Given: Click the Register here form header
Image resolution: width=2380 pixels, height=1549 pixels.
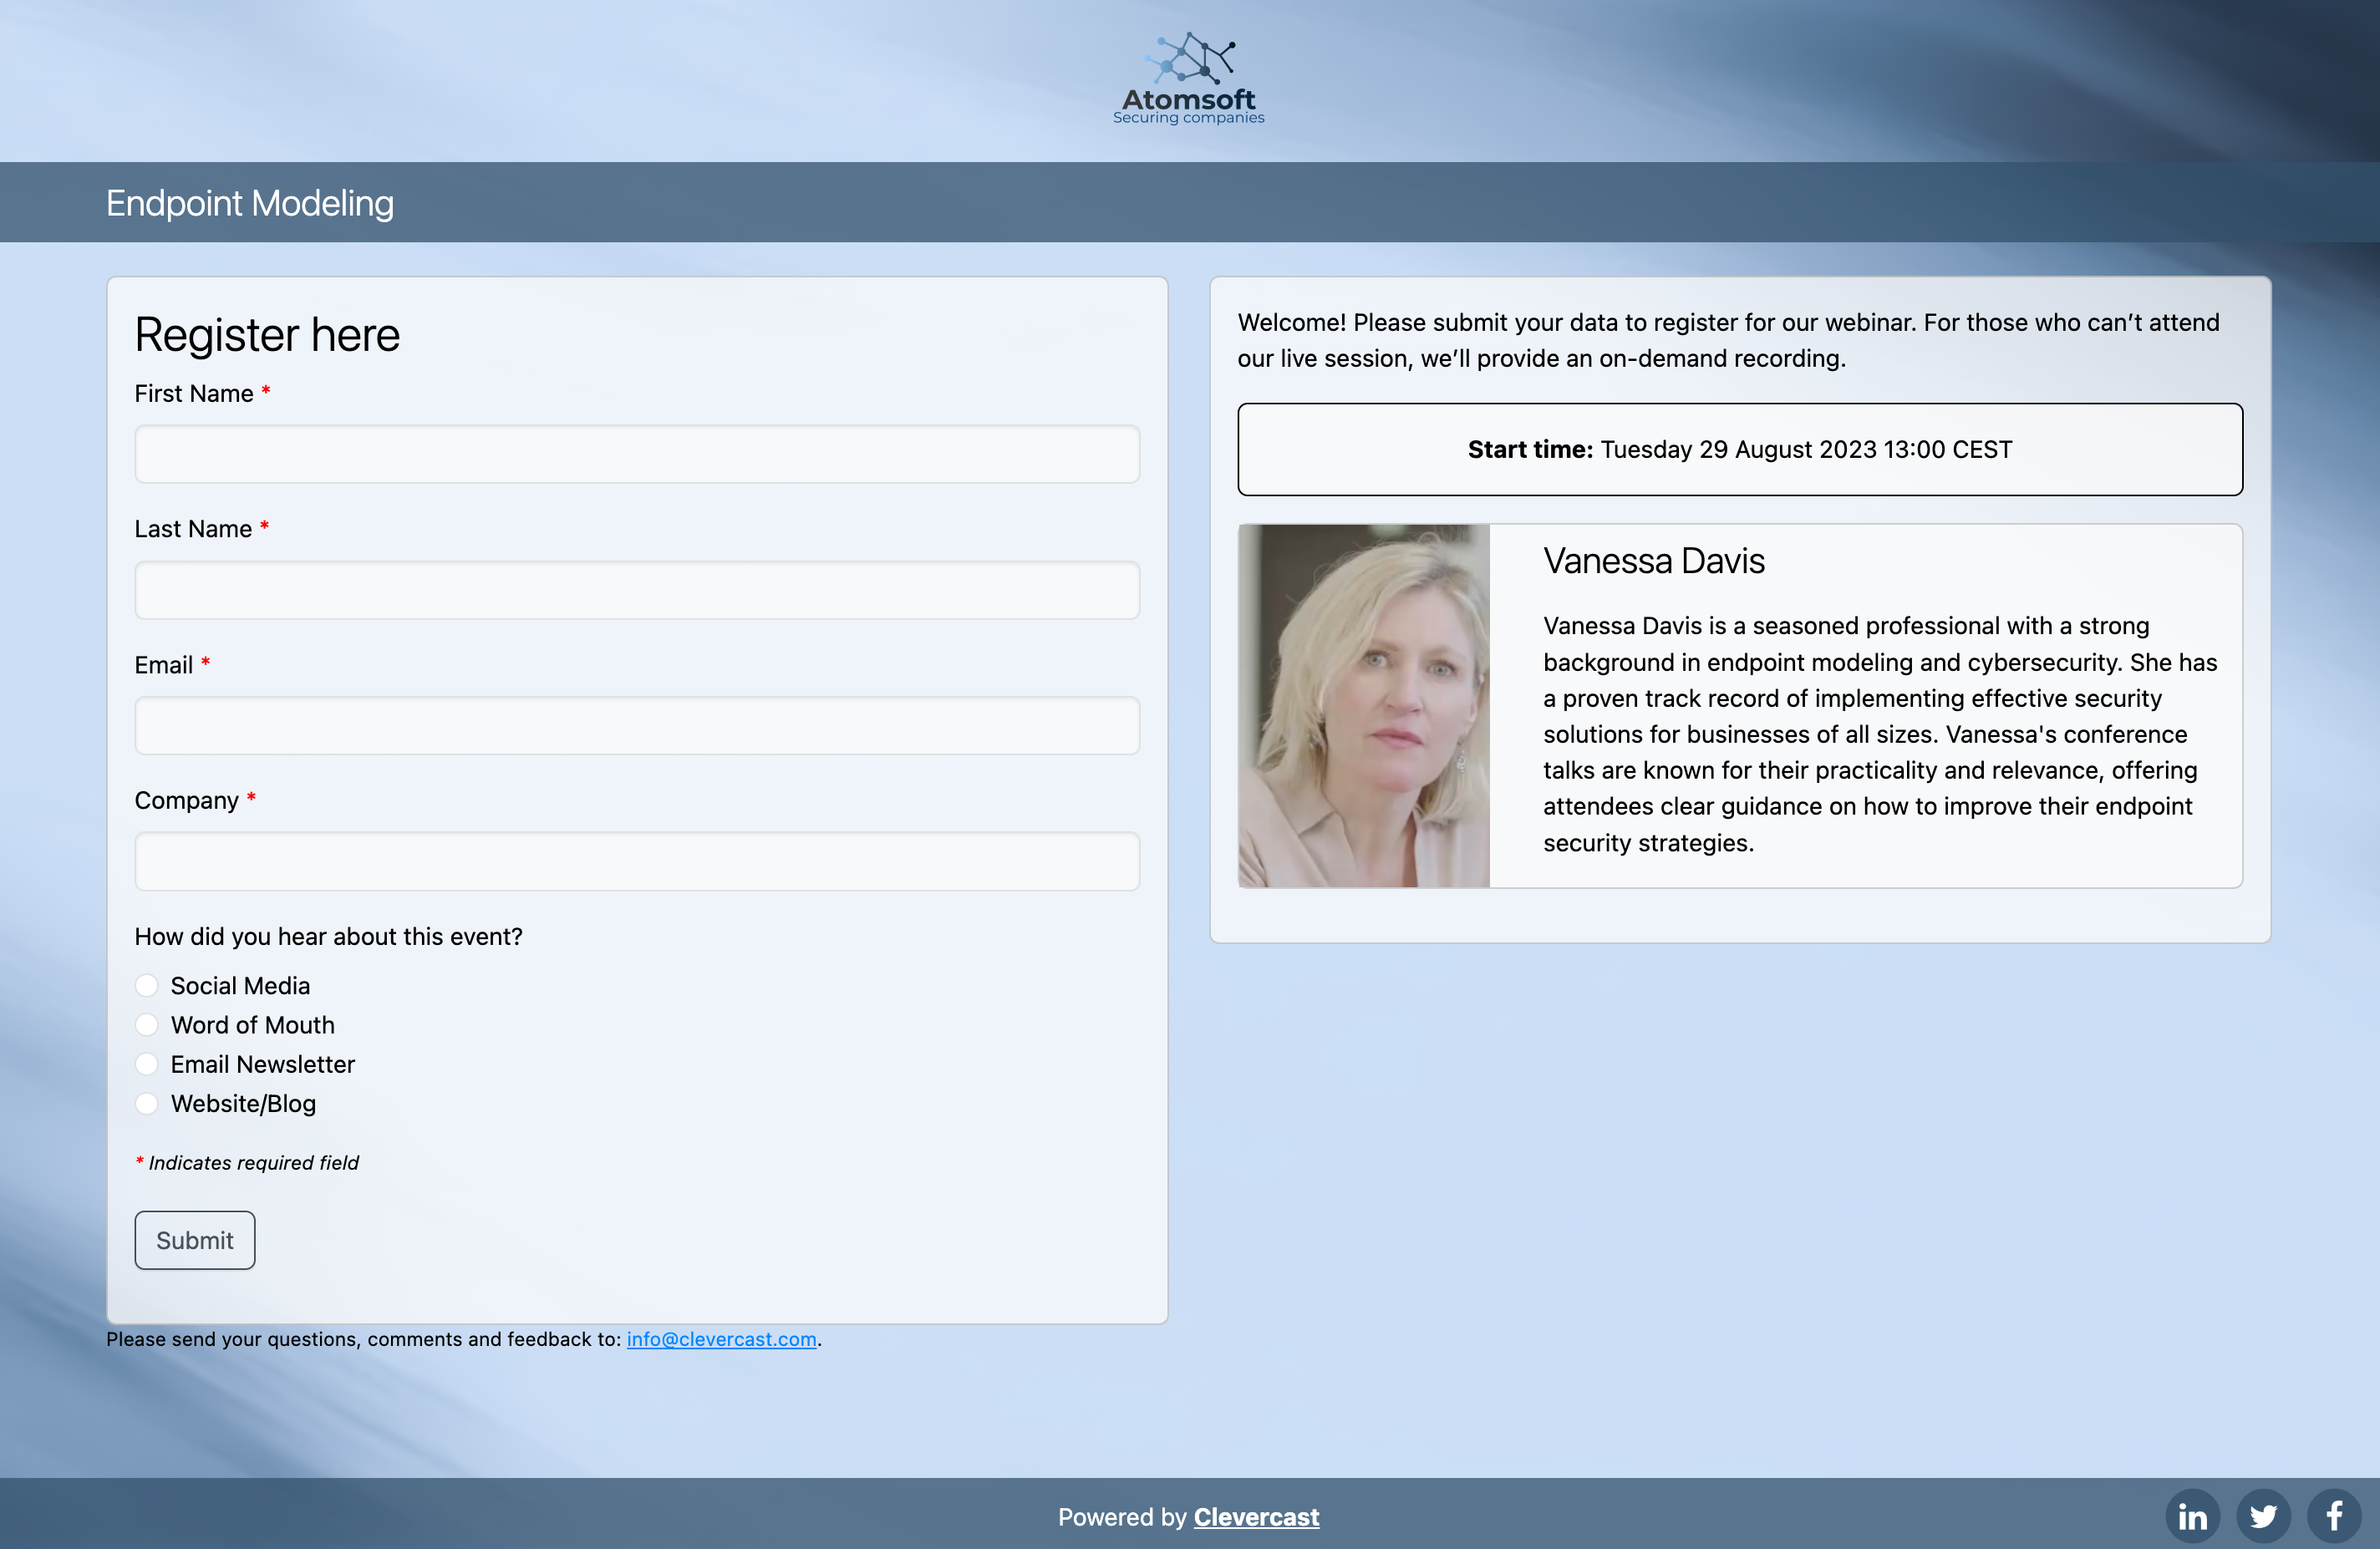Looking at the screenshot, I should click(267, 333).
